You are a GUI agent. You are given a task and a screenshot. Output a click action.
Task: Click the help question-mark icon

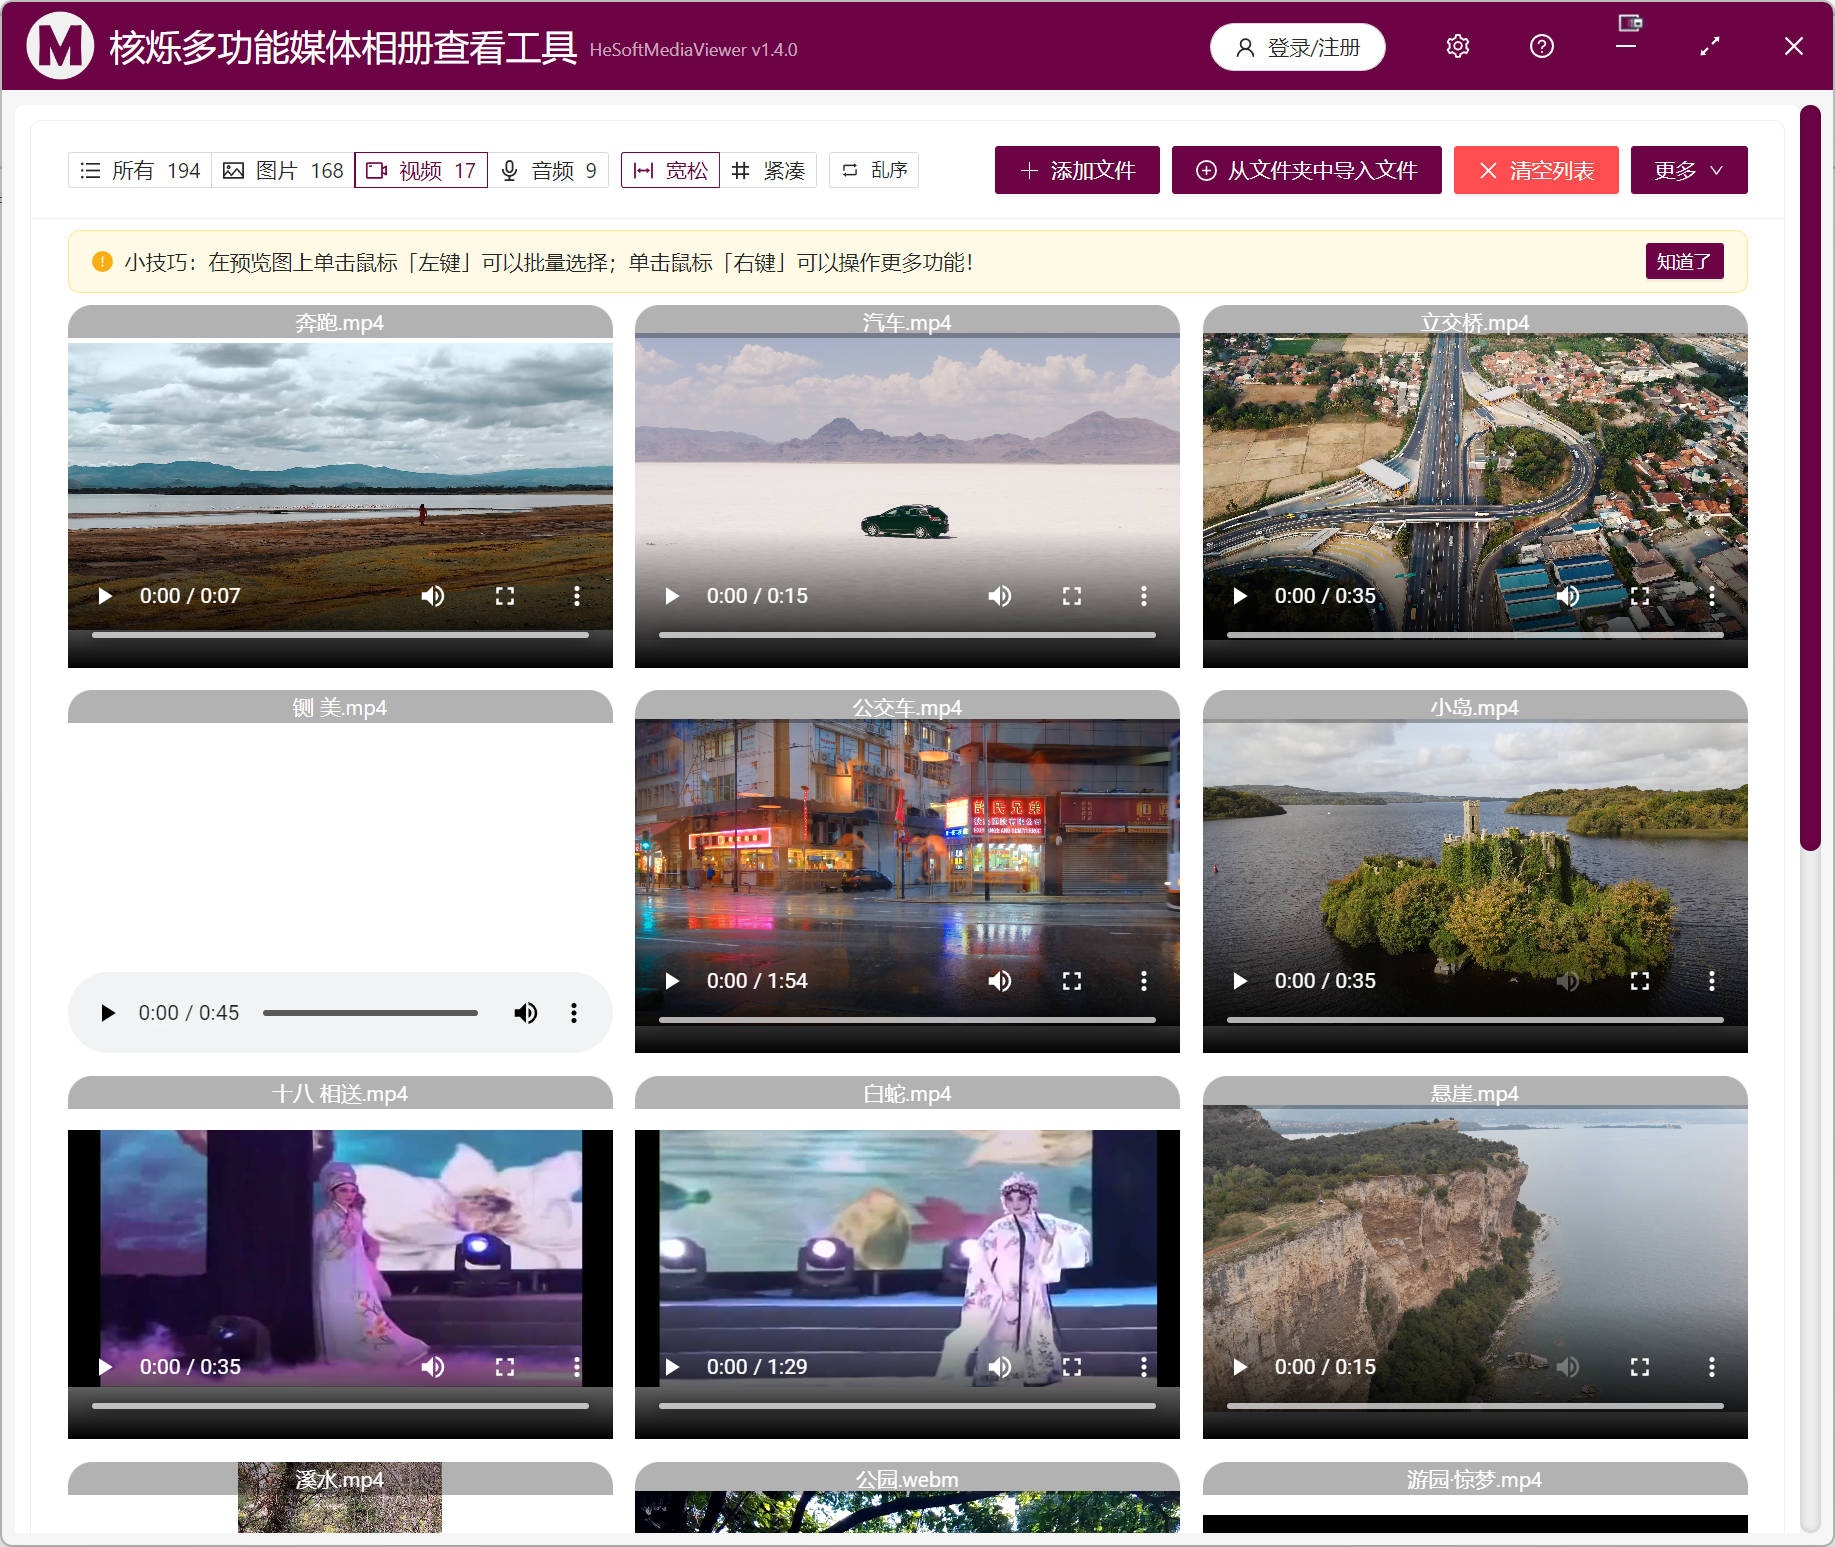point(1541,46)
